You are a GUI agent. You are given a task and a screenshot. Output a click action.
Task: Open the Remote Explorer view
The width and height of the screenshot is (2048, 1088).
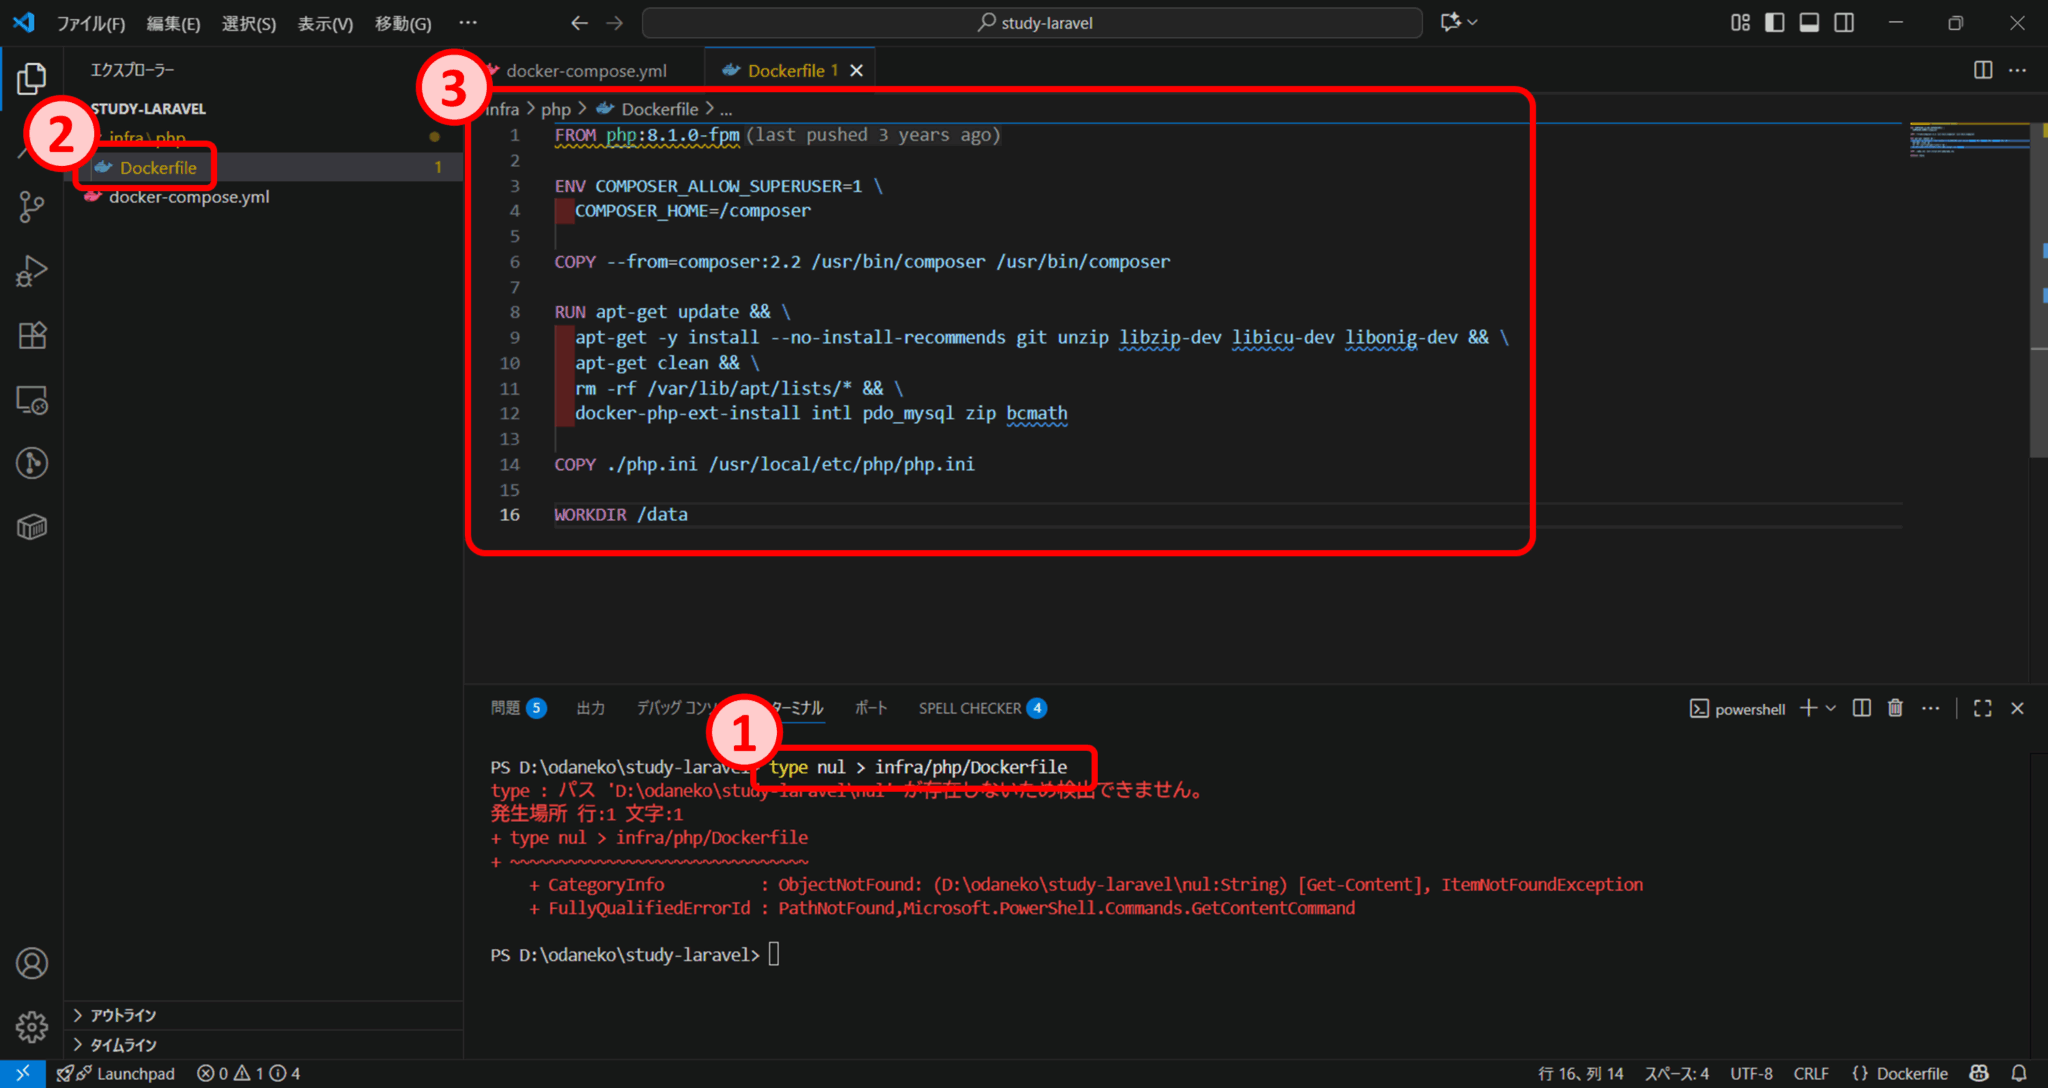pos(31,400)
